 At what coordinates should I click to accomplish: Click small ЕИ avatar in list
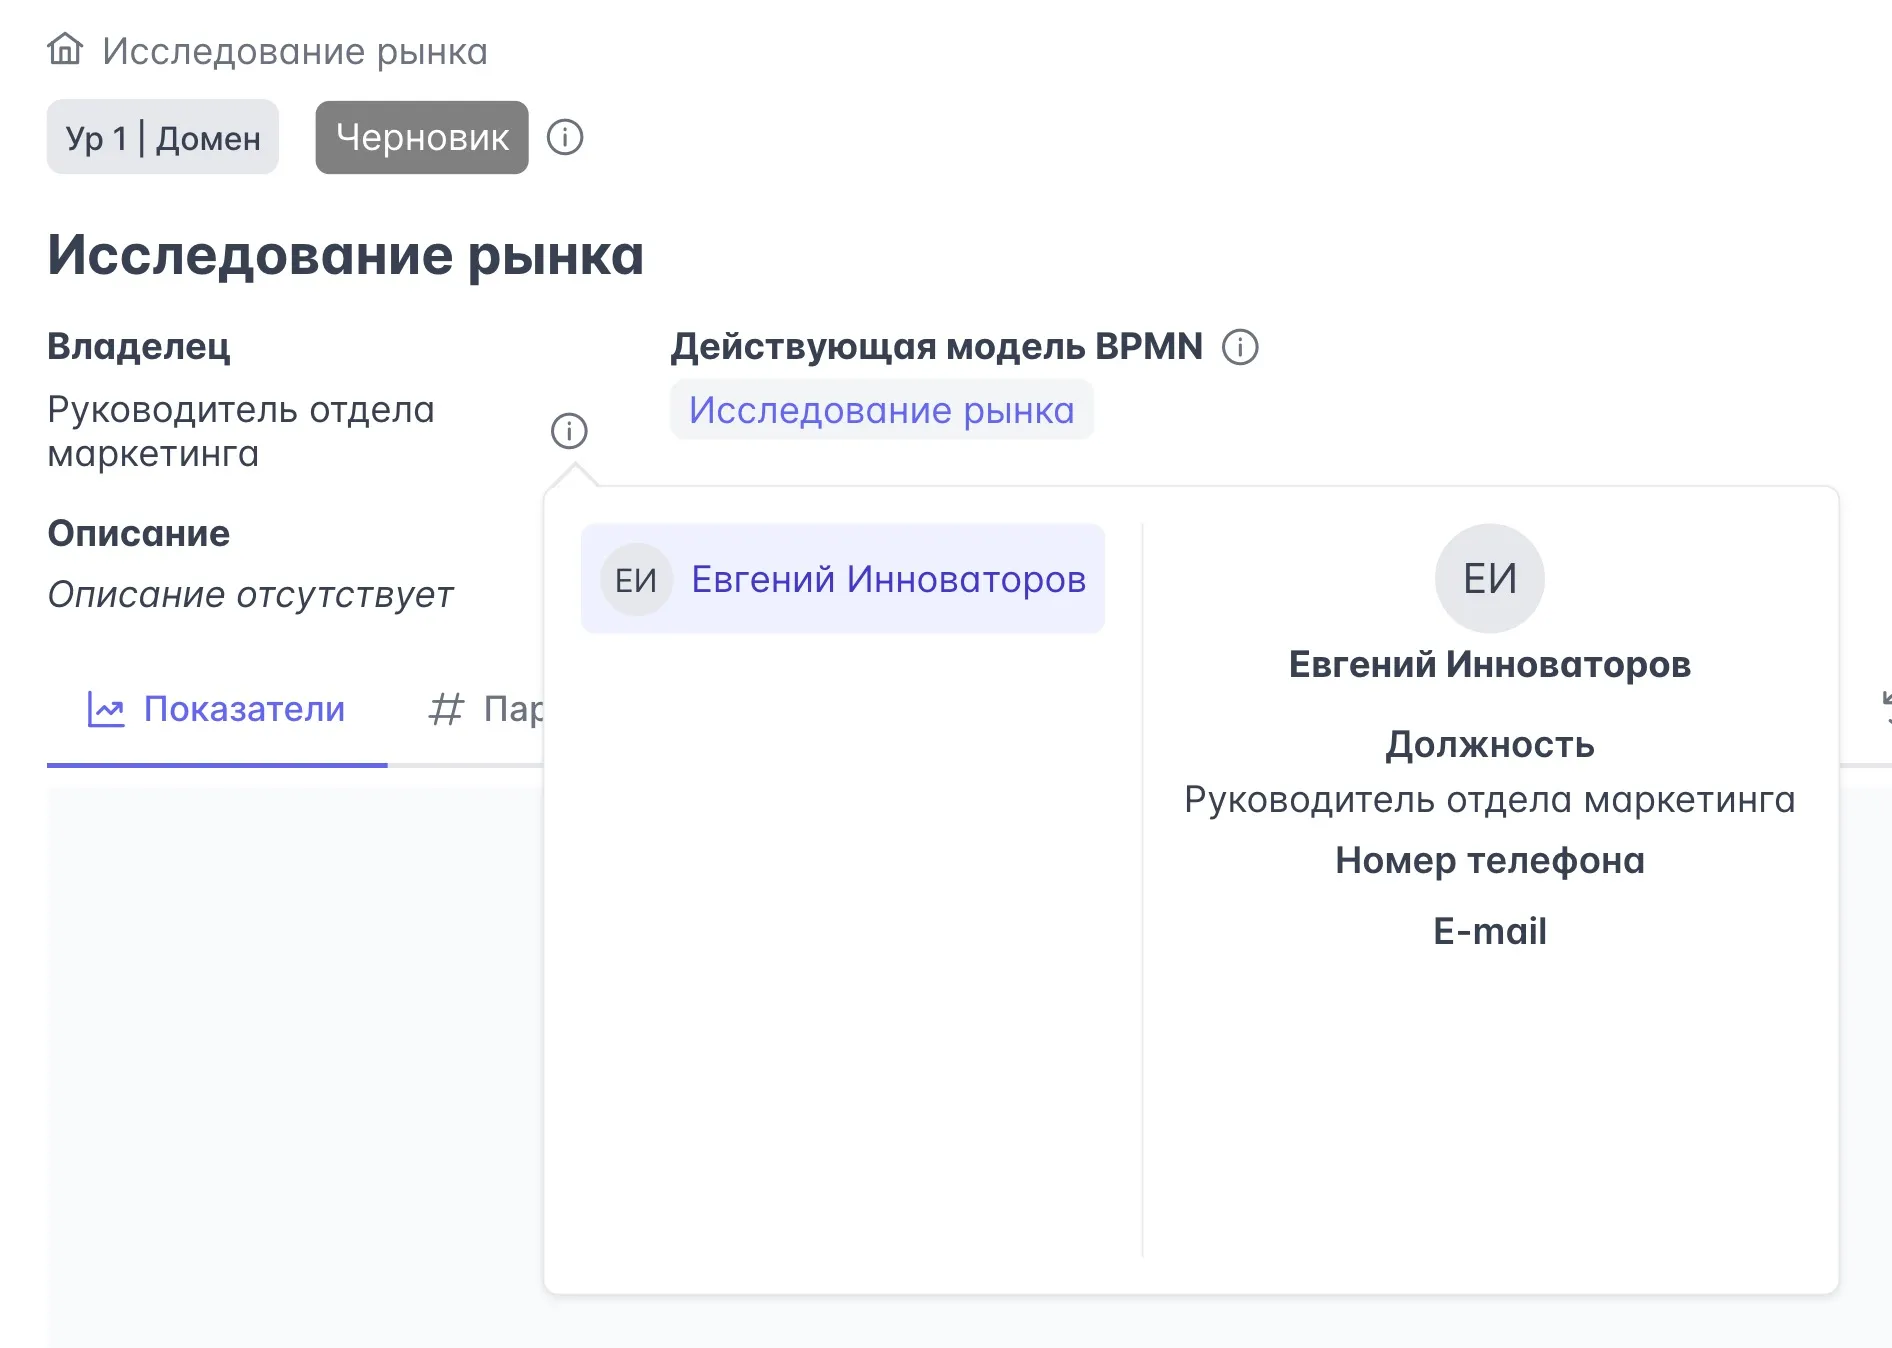click(x=636, y=579)
